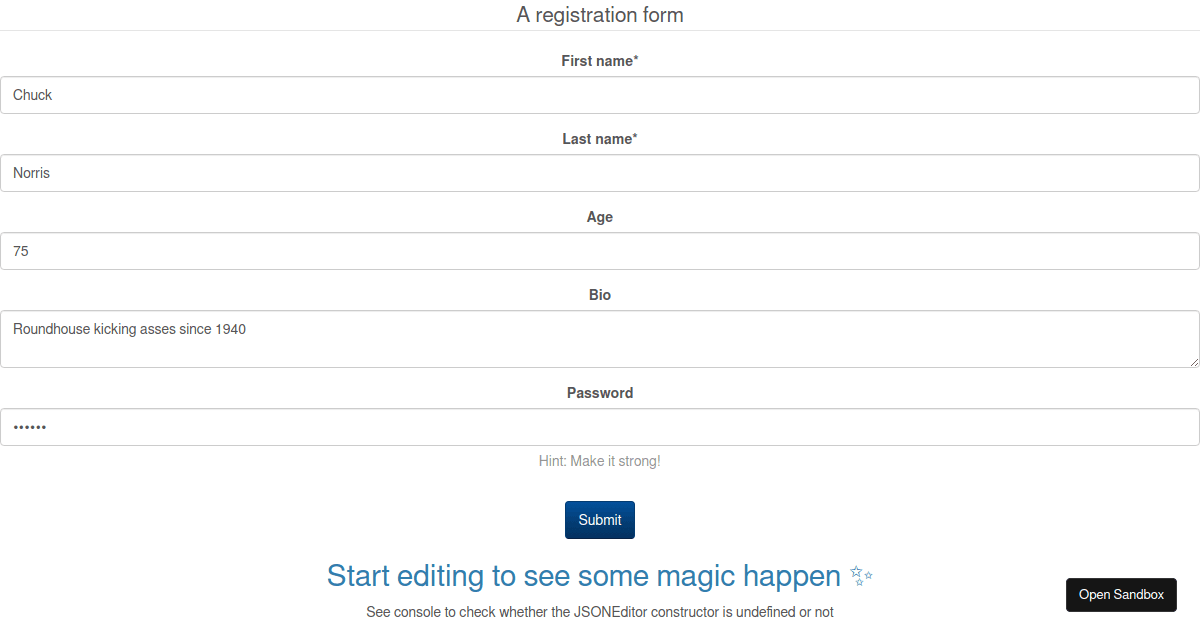1200x630 pixels.
Task: Click inside the Bio textarea
Action: click(600, 339)
